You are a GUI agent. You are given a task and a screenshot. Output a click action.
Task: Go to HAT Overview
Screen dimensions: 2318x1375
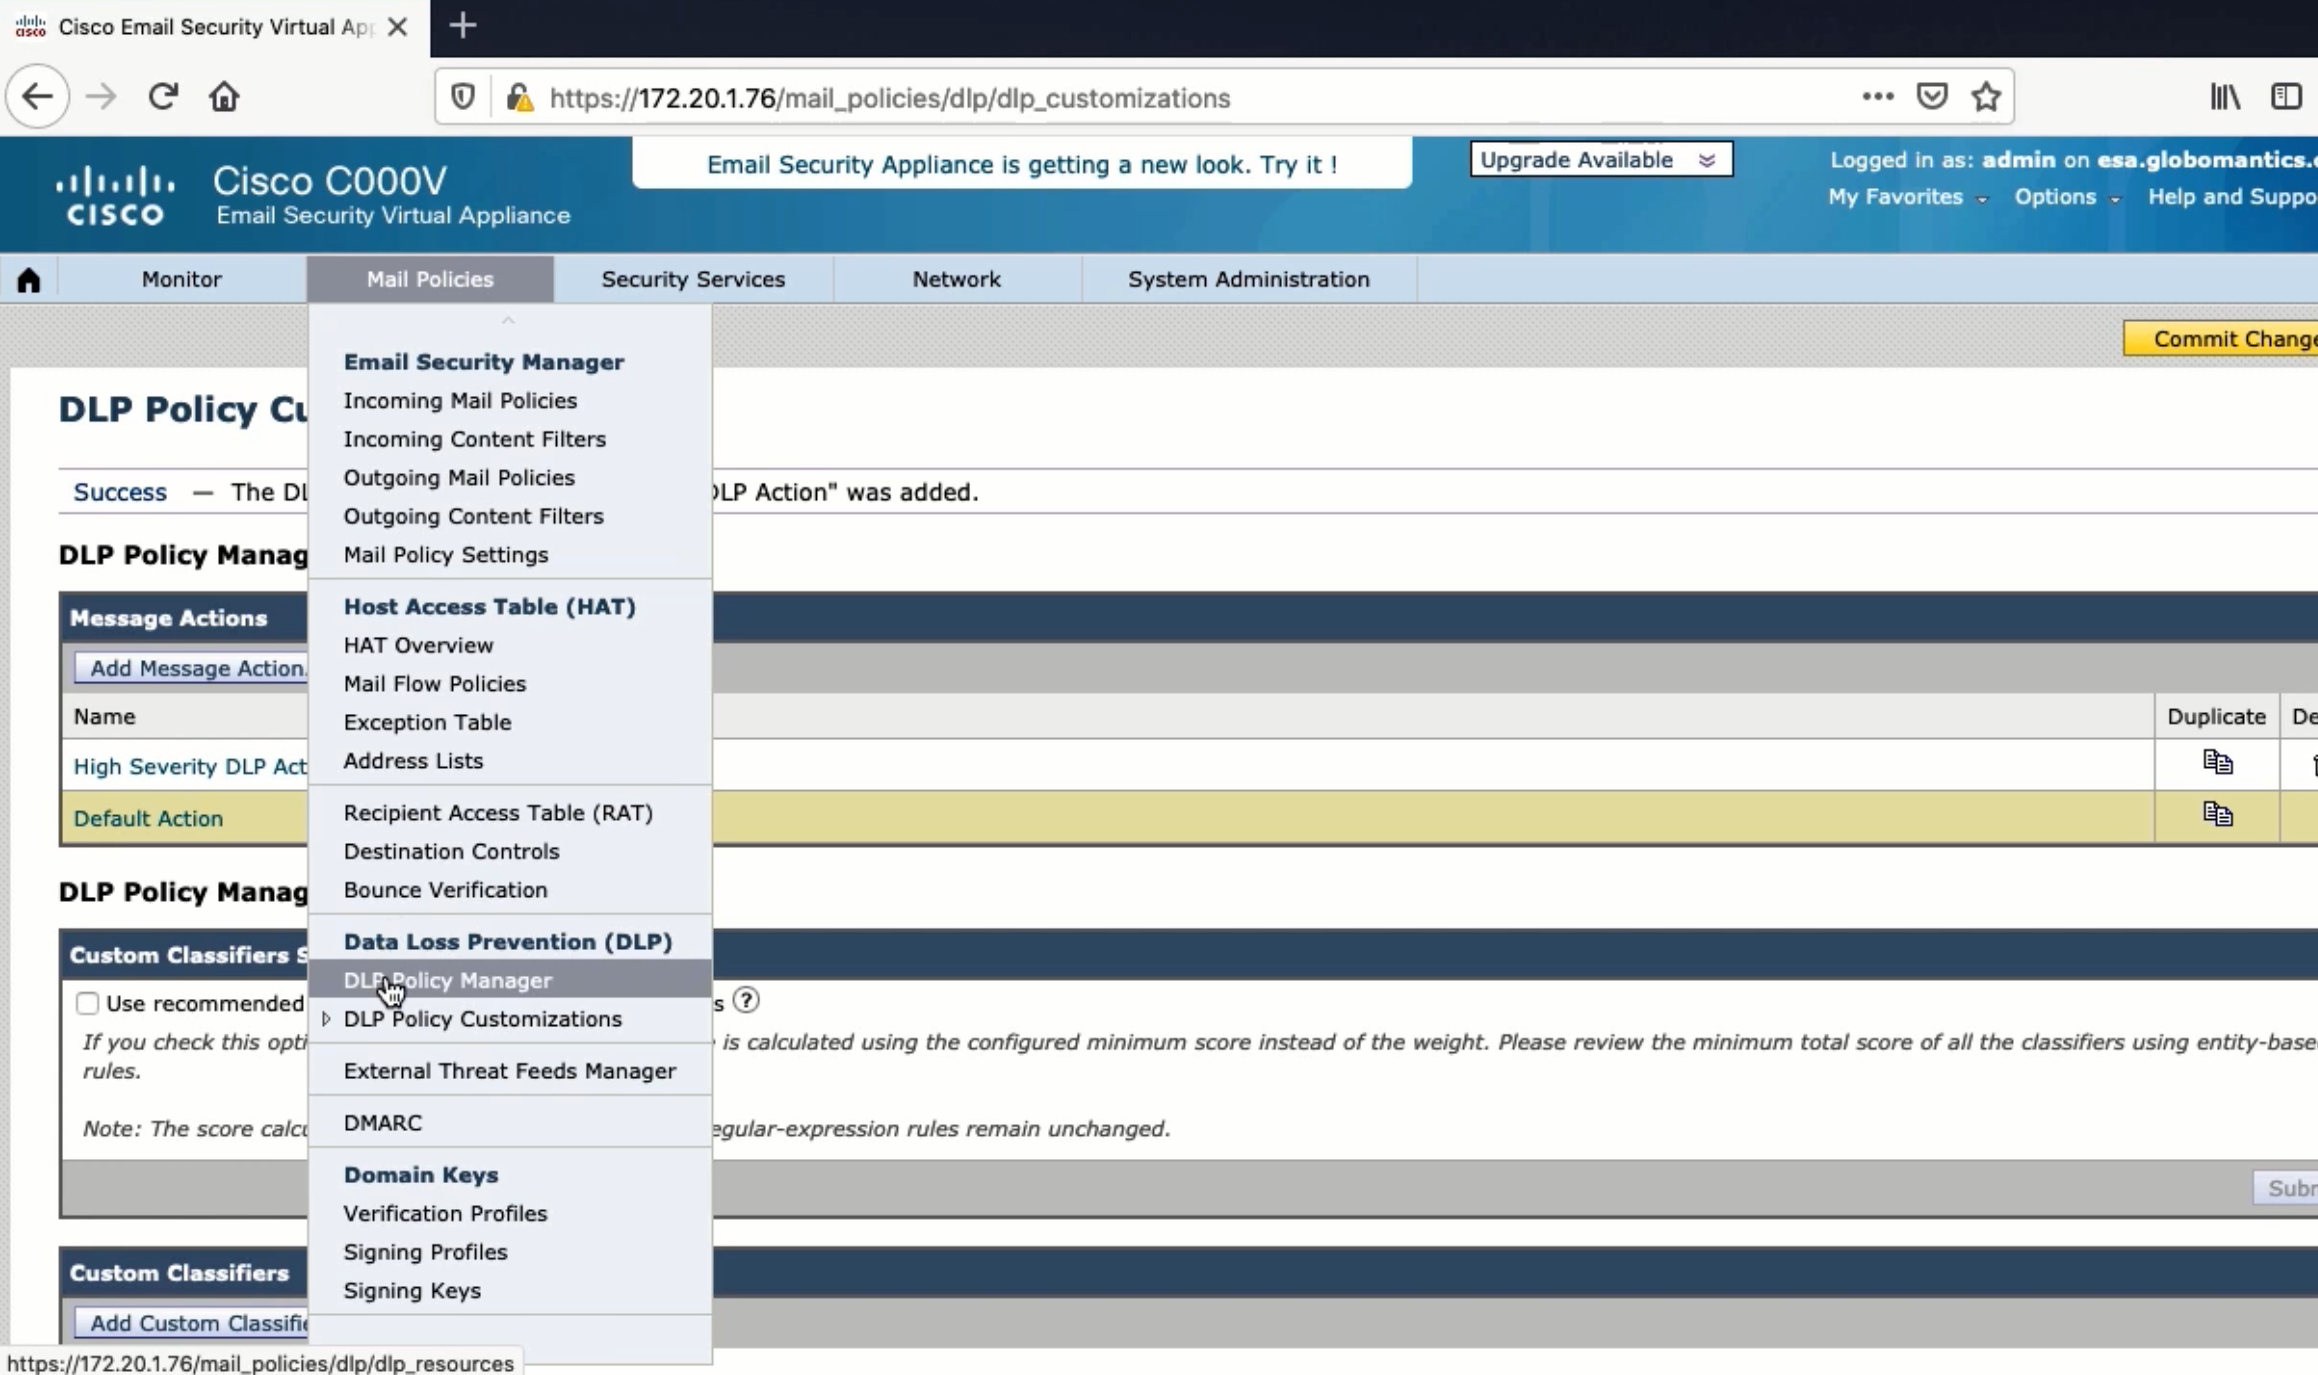point(418,645)
